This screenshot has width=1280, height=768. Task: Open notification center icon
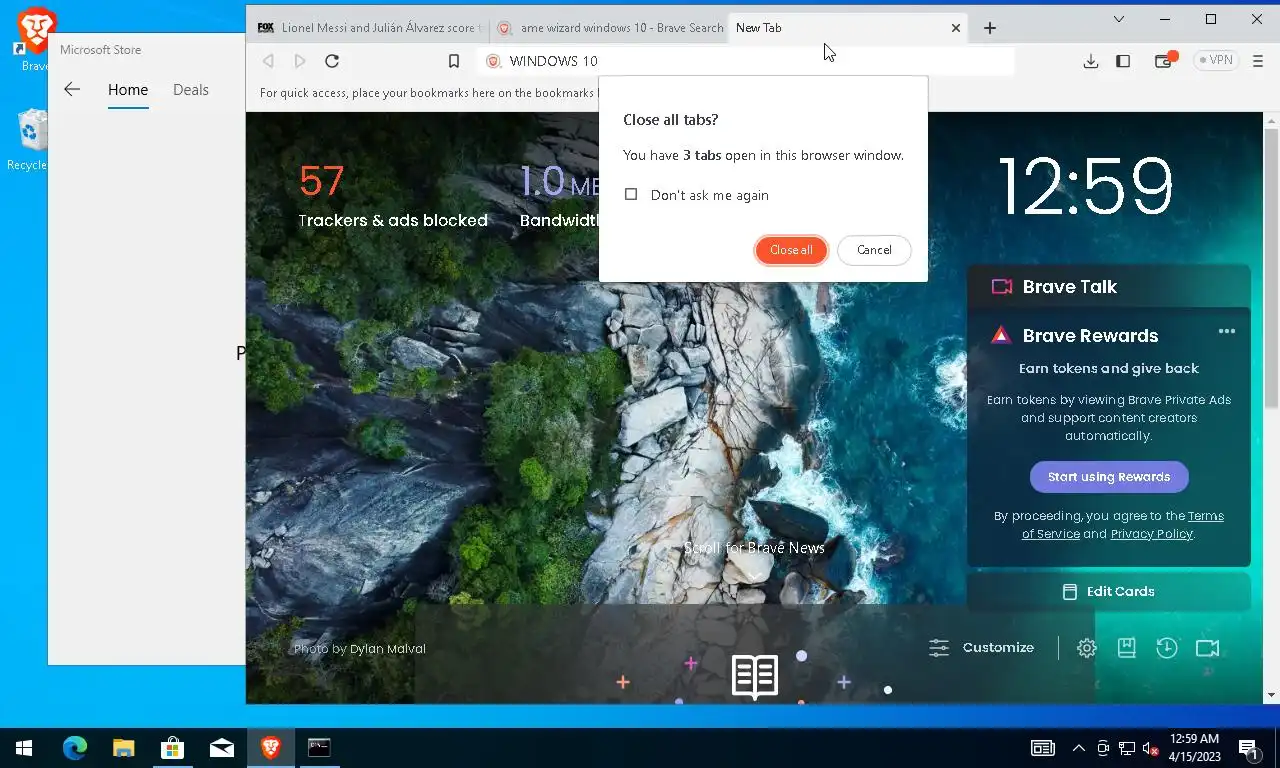coord(1249,748)
